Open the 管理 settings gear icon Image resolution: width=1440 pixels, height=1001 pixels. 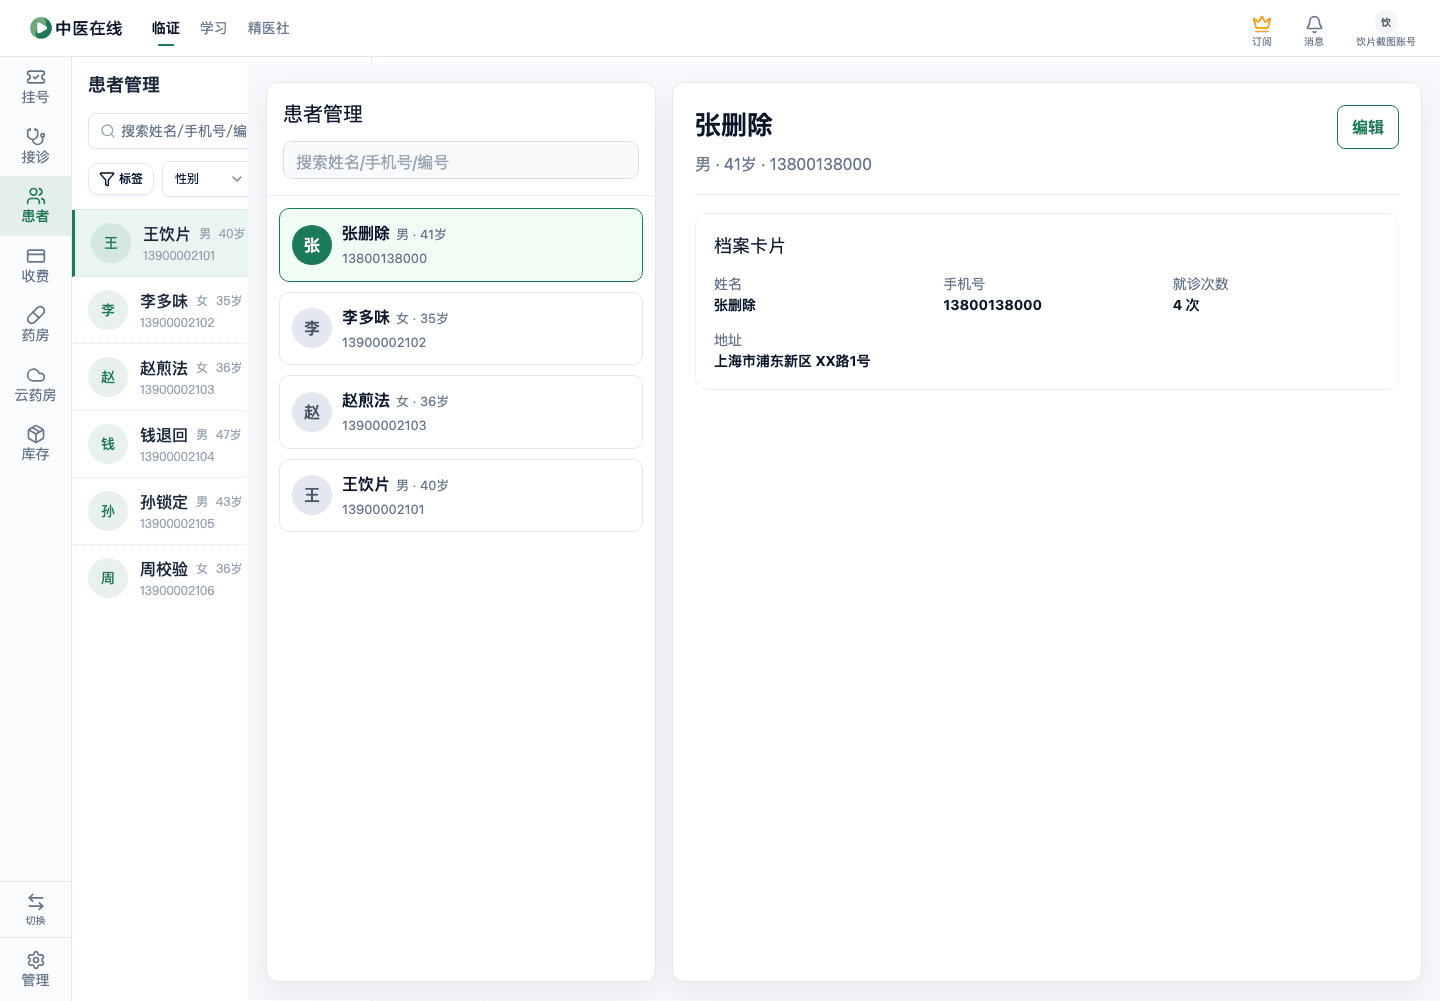pos(36,960)
